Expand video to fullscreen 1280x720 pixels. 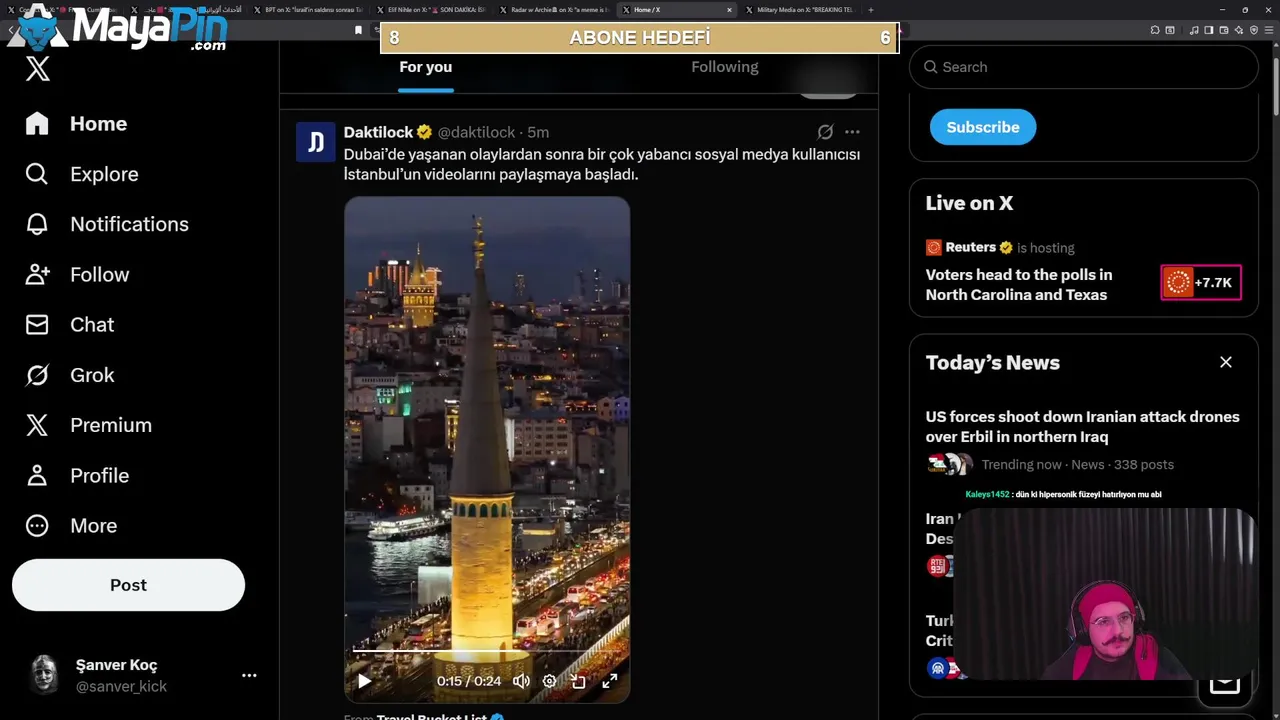click(x=609, y=681)
